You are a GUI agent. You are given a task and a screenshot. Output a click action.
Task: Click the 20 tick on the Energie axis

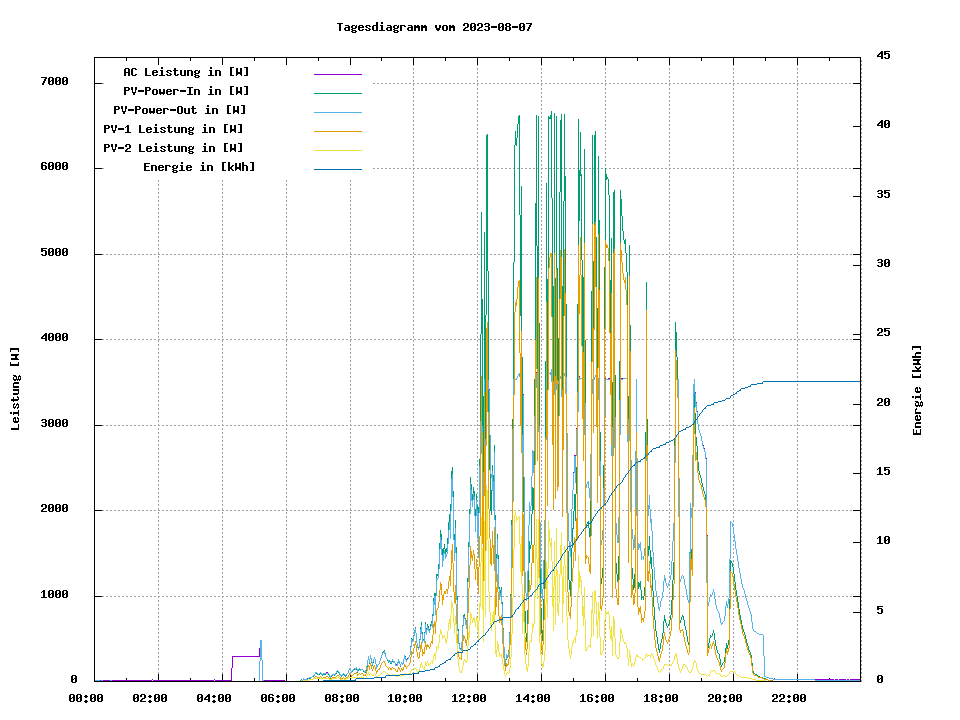coord(880,403)
